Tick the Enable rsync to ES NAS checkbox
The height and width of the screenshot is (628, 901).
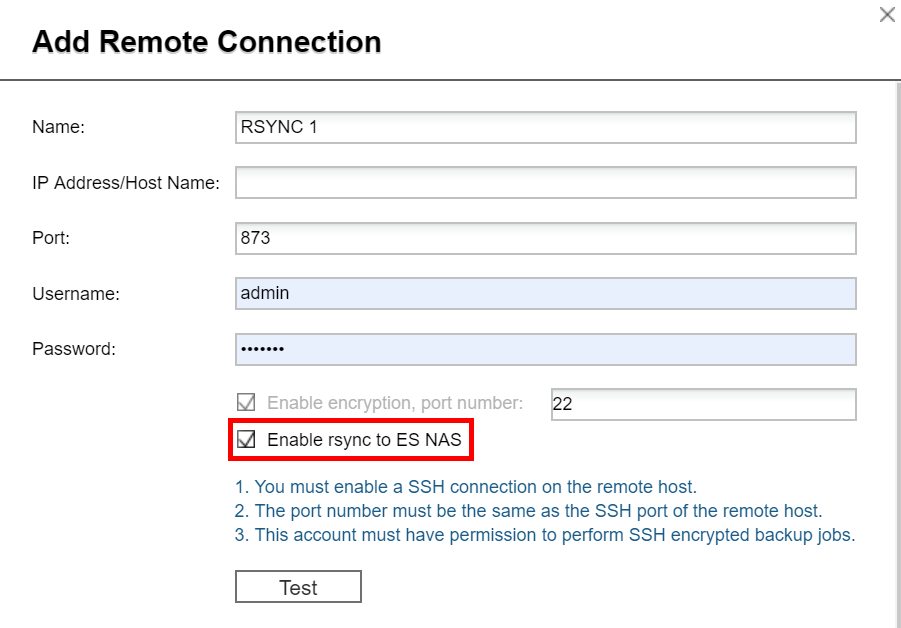point(246,439)
